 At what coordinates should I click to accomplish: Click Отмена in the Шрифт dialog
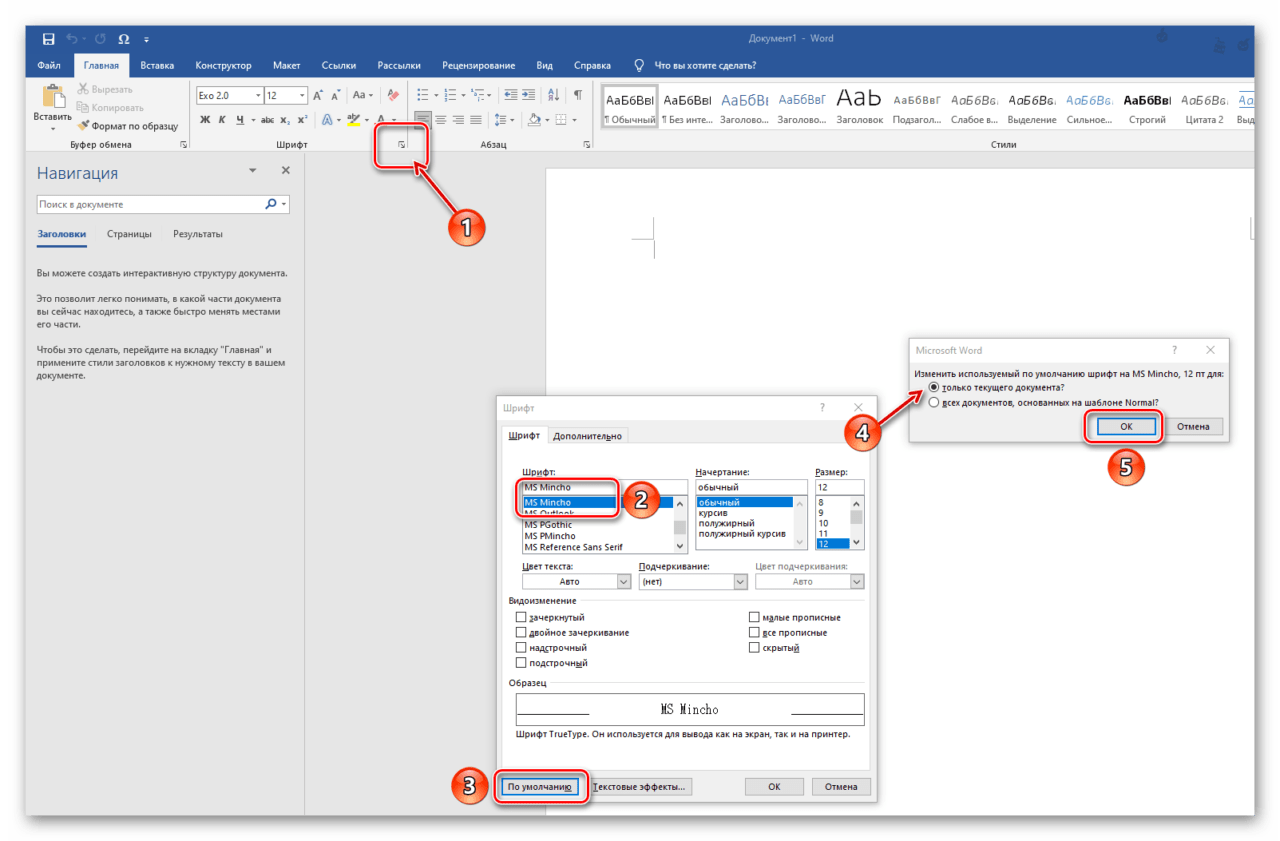pos(841,787)
